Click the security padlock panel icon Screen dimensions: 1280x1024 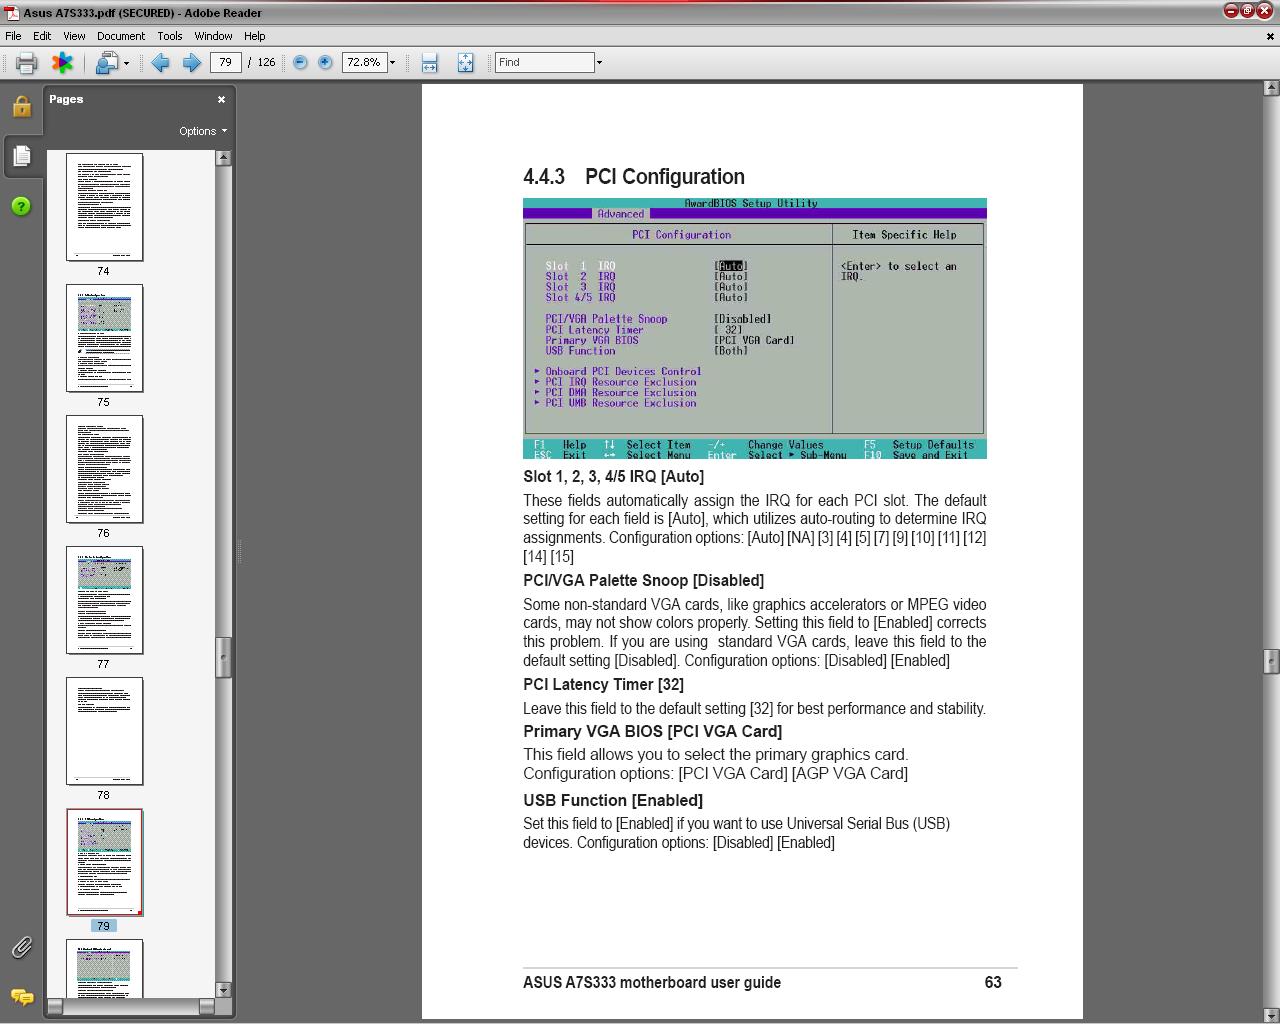point(21,106)
